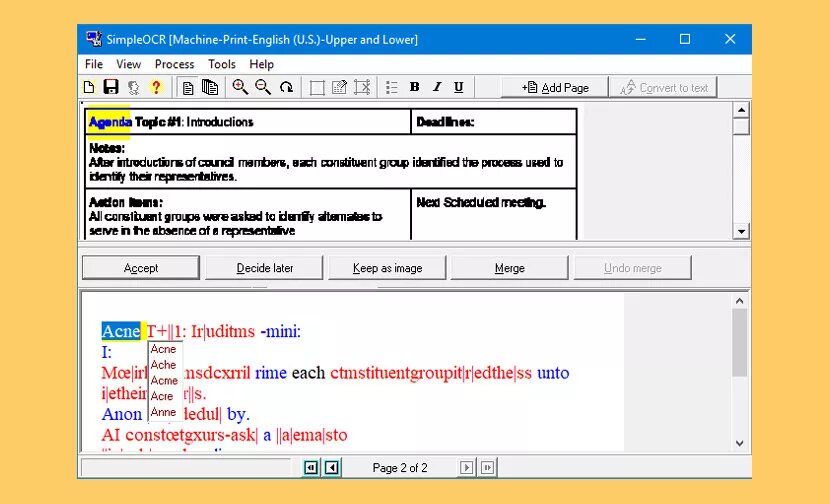The height and width of the screenshot is (504, 830).
Task: Click the Merge button
Action: pyautogui.click(x=510, y=268)
